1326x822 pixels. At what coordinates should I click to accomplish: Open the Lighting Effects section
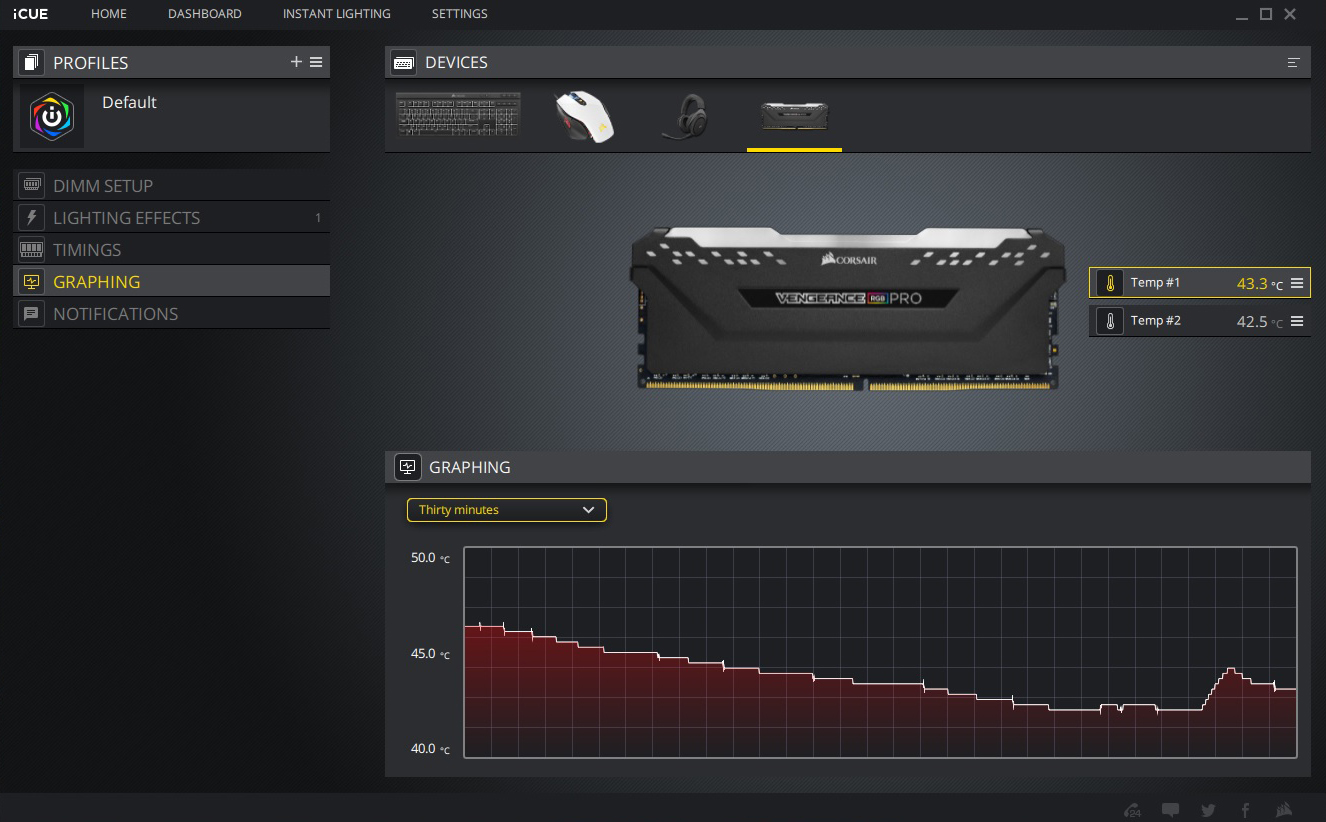[x=126, y=218]
